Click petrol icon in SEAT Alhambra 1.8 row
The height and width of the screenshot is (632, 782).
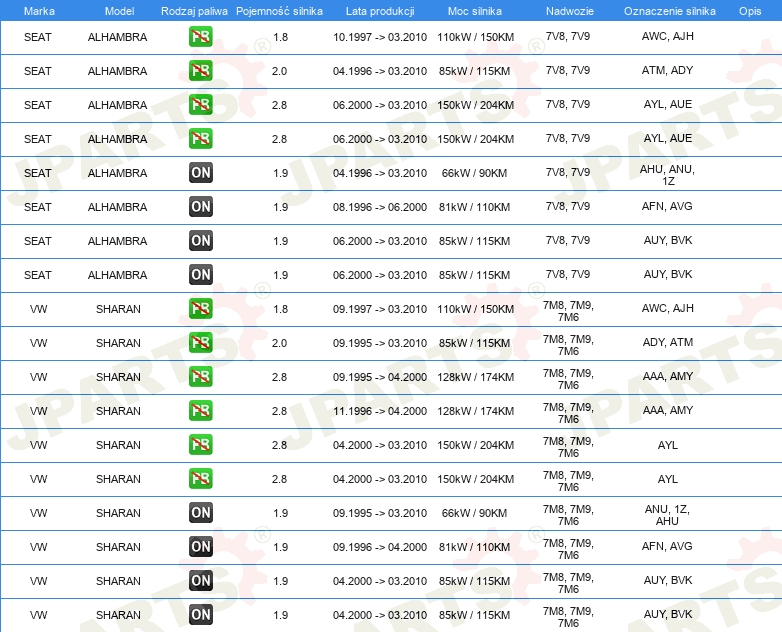[x=200, y=37]
